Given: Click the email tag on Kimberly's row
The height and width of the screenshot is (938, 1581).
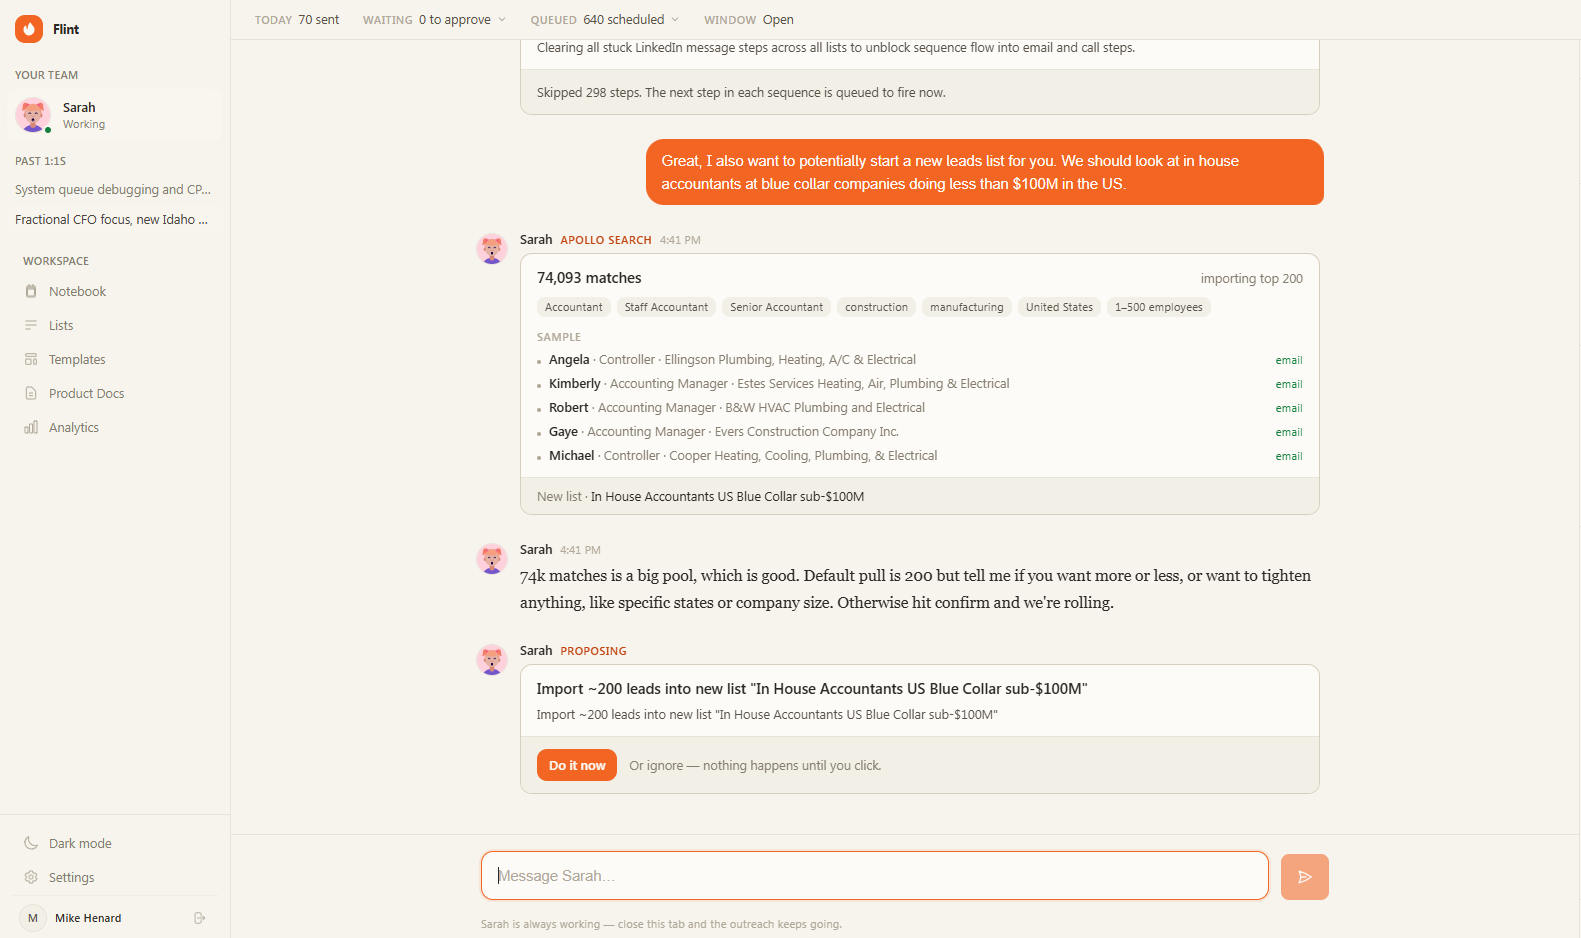Looking at the screenshot, I should (1289, 384).
